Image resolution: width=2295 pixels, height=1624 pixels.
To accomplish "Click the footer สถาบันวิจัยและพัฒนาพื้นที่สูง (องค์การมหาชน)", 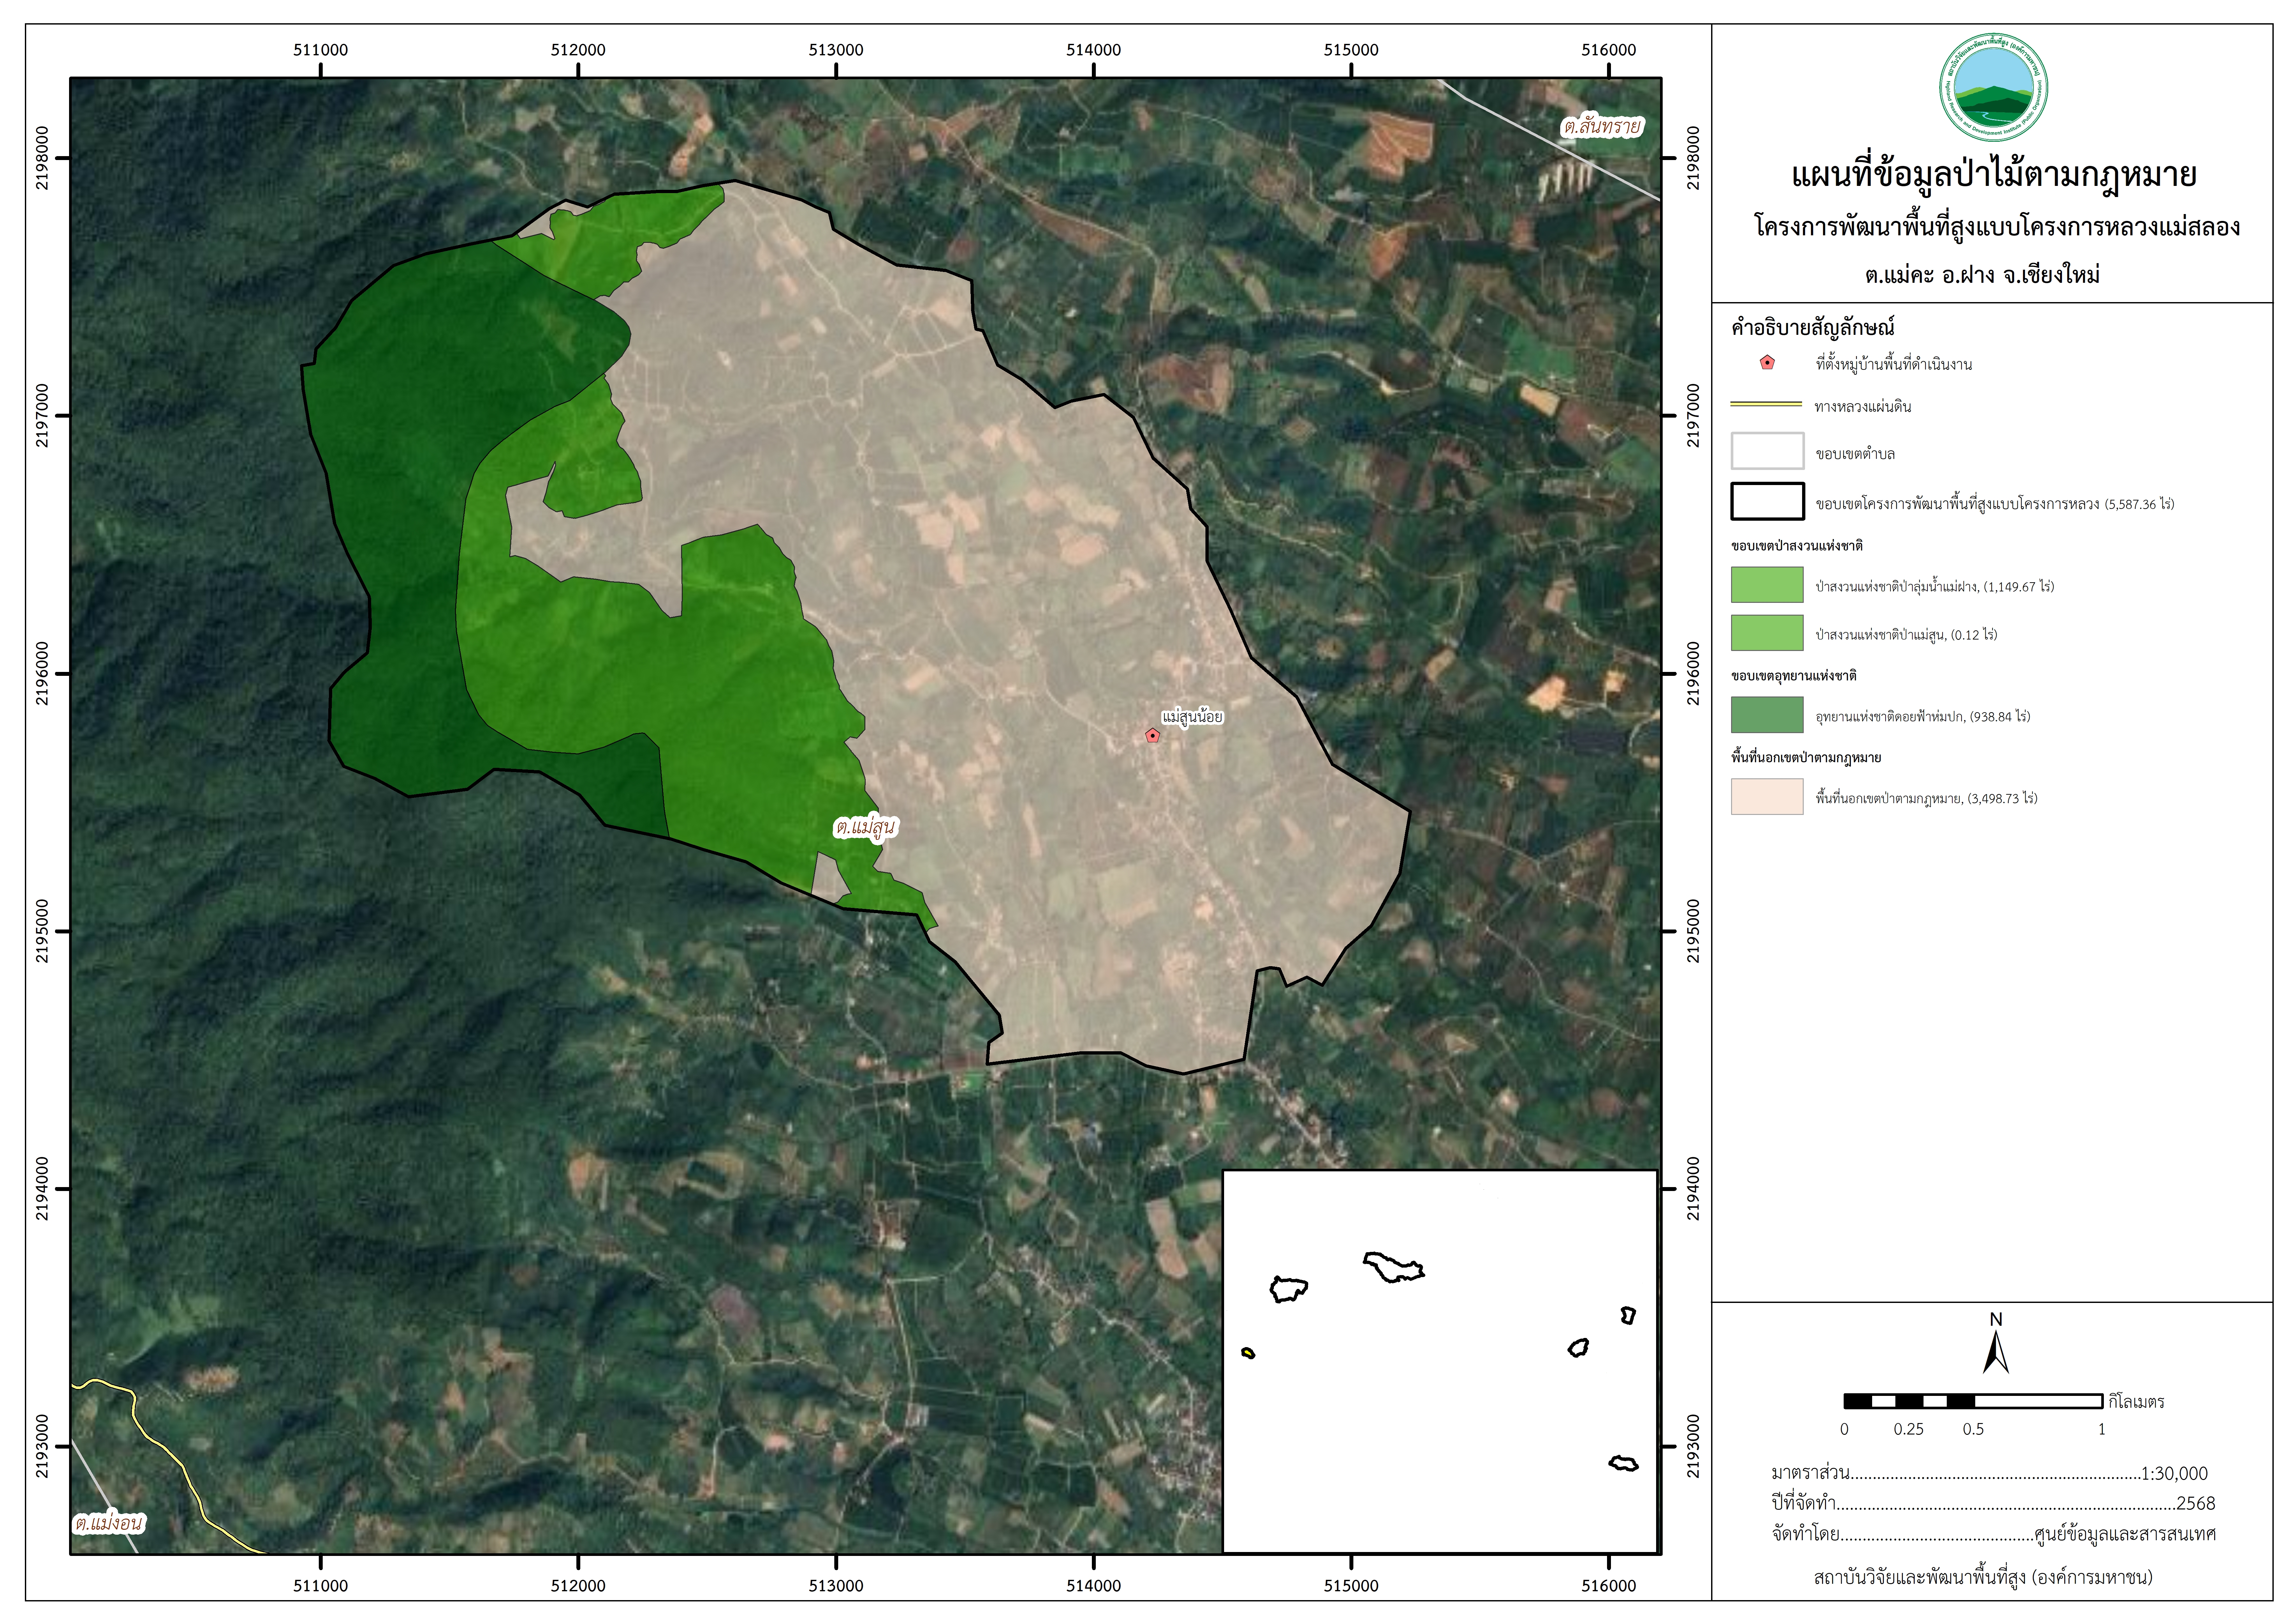I will coord(1983,1578).
